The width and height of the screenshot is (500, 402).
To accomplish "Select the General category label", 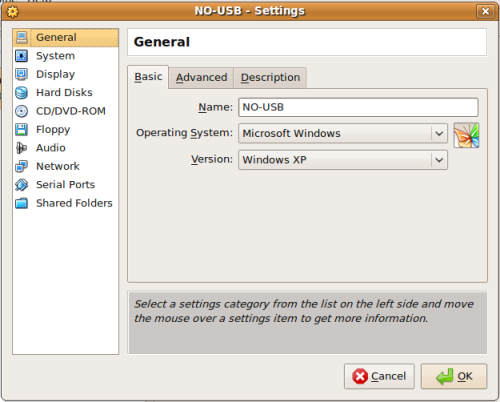I will click(x=56, y=37).
